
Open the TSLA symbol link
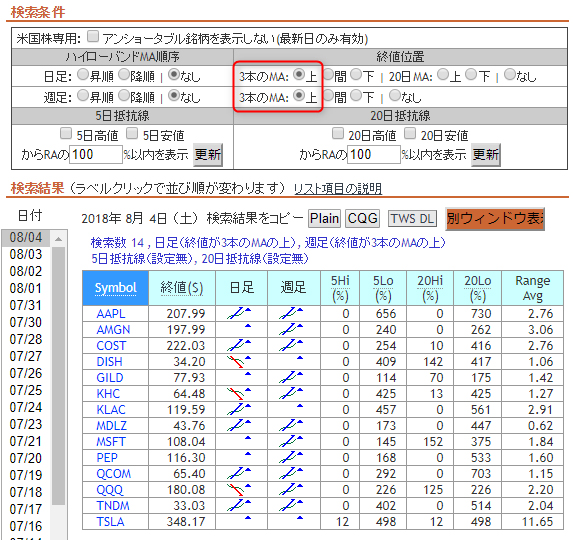pos(110,522)
